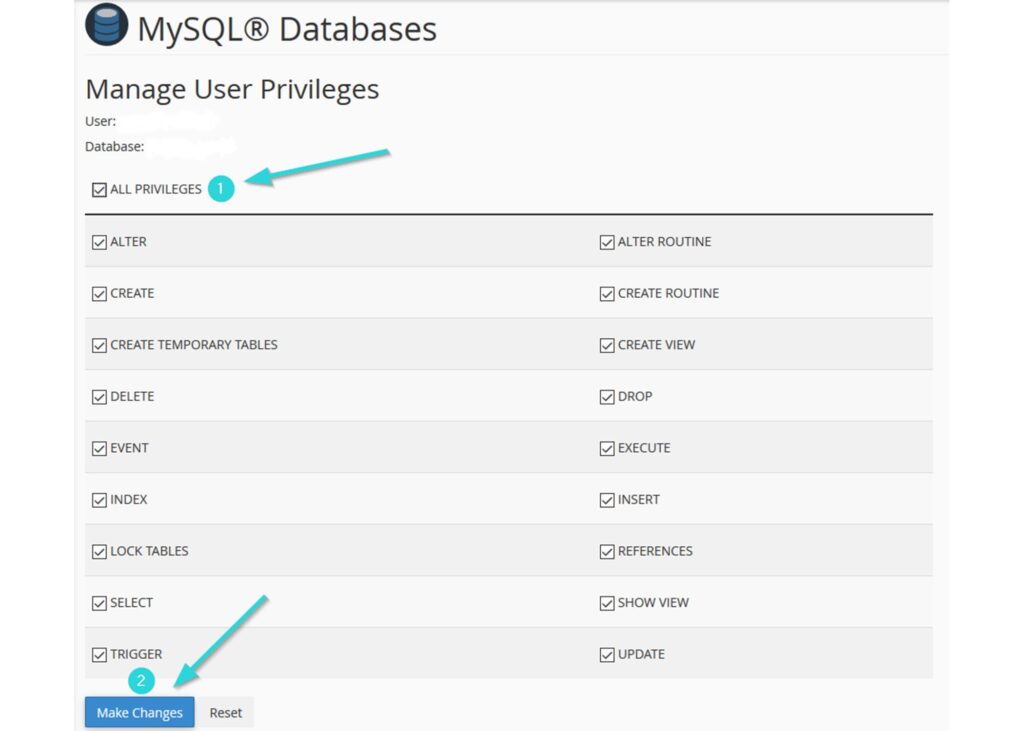Uncheck the LOCK TABLES privilege
The image size is (1024, 731).
(x=99, y=552)
